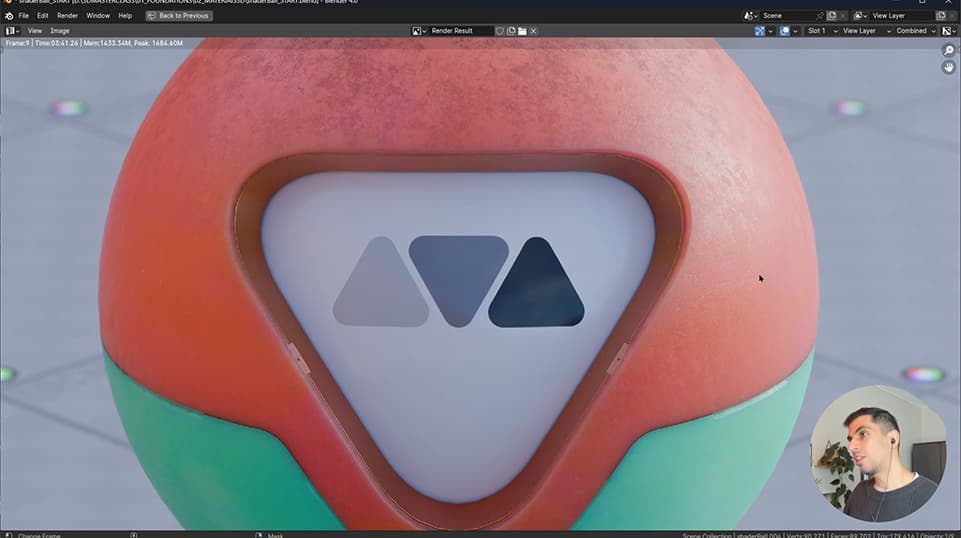This screenshot has width=961, height=538.
Task: Click the open image folder icon
Action: (522, 31)
